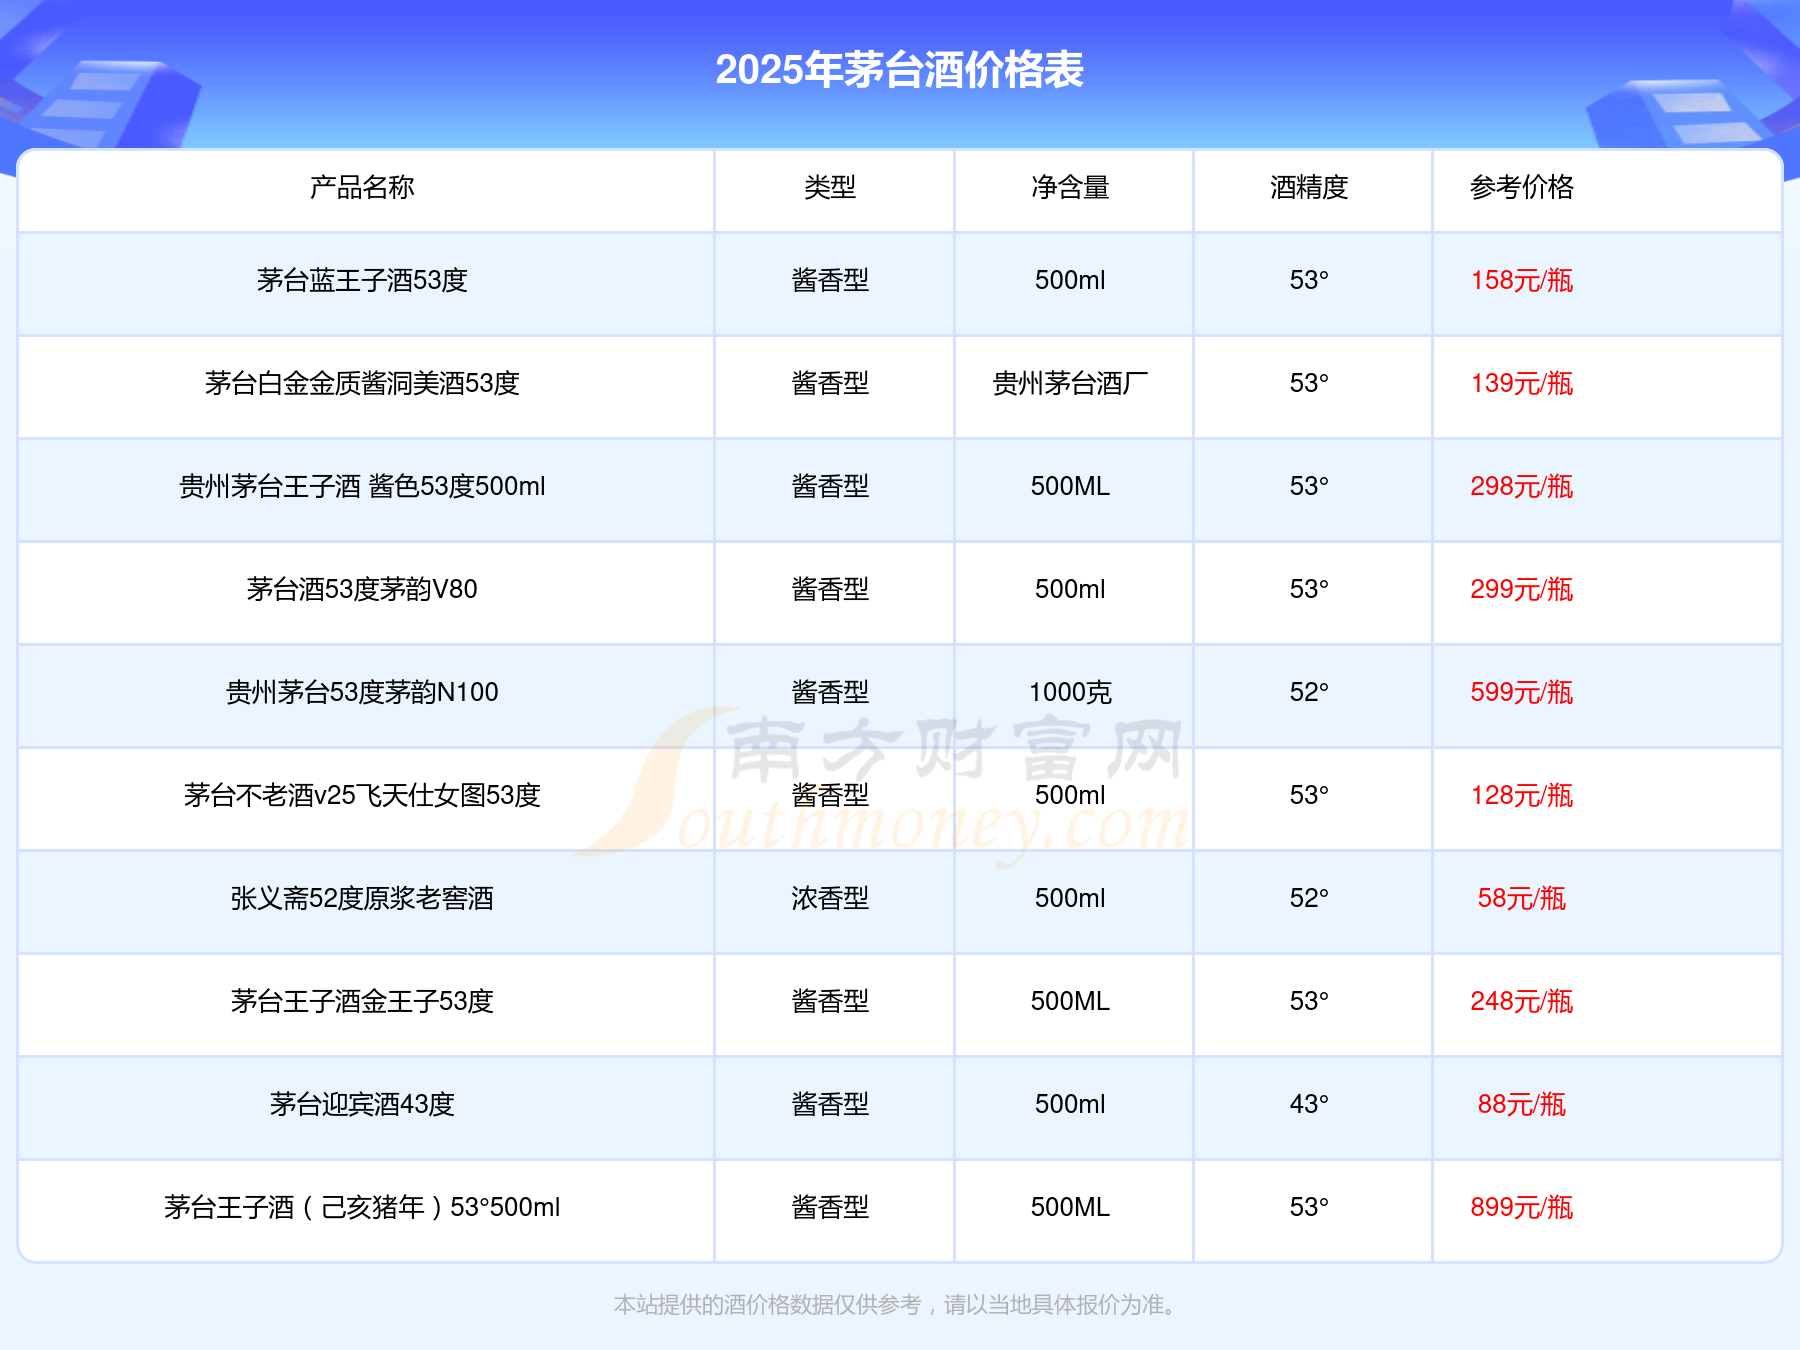Click 500ML in 酱色53度500ml row
The width and height of the screenshot is (1800, 1350).
[1070, 486]
